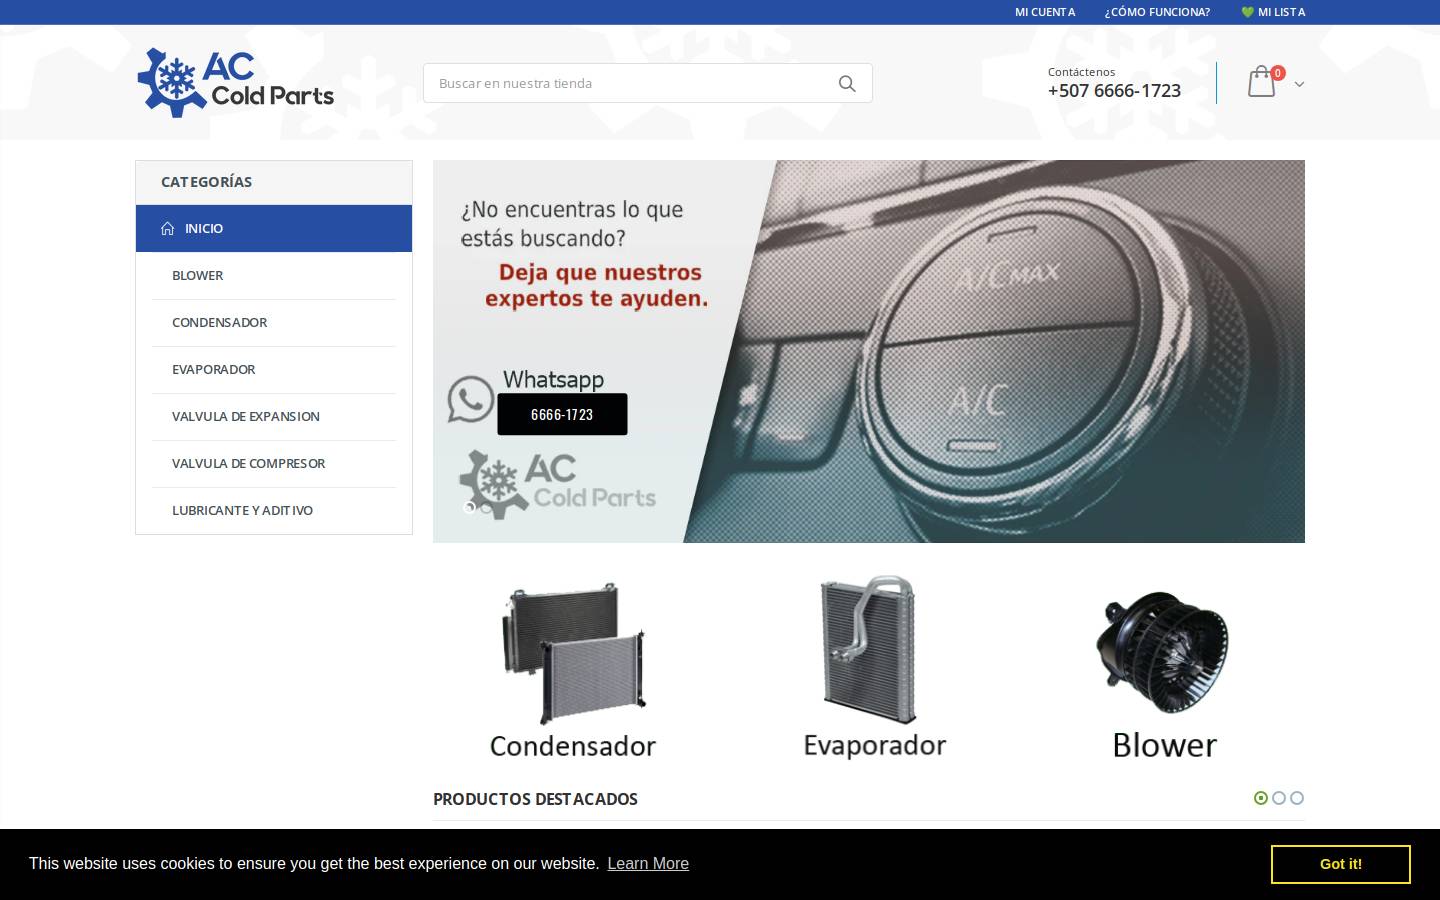Click the AC Cold Parts logo

click(236, 83)
